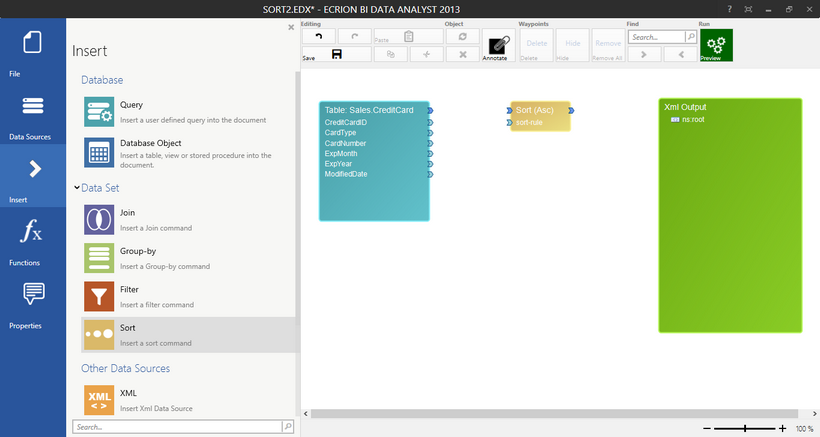The height and width of the screenshot is (437, 820).
Task: Zoom in with the plus button
Action: click(x=782, y=429)
